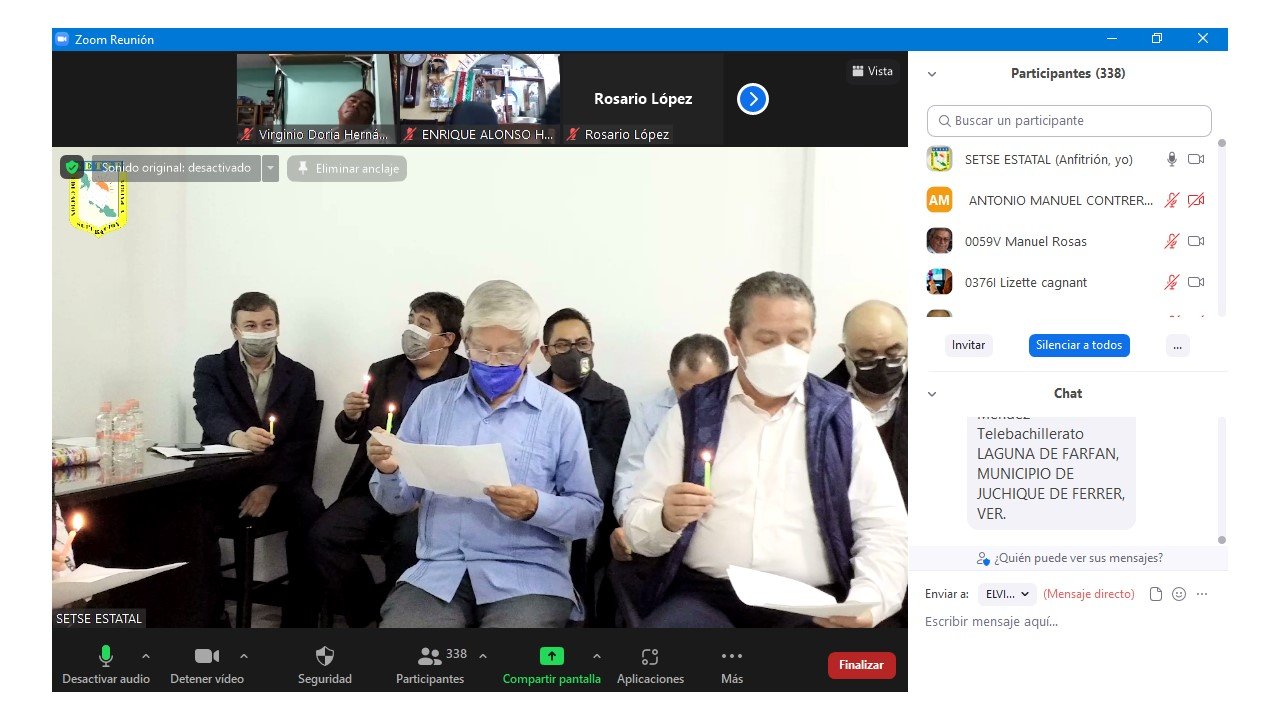Viewport: 1280px width, 720px height.
Task: Click muted microphone of 0376I Lizette cagnant
Action: pyautogui.click(x=1172, y=282)
